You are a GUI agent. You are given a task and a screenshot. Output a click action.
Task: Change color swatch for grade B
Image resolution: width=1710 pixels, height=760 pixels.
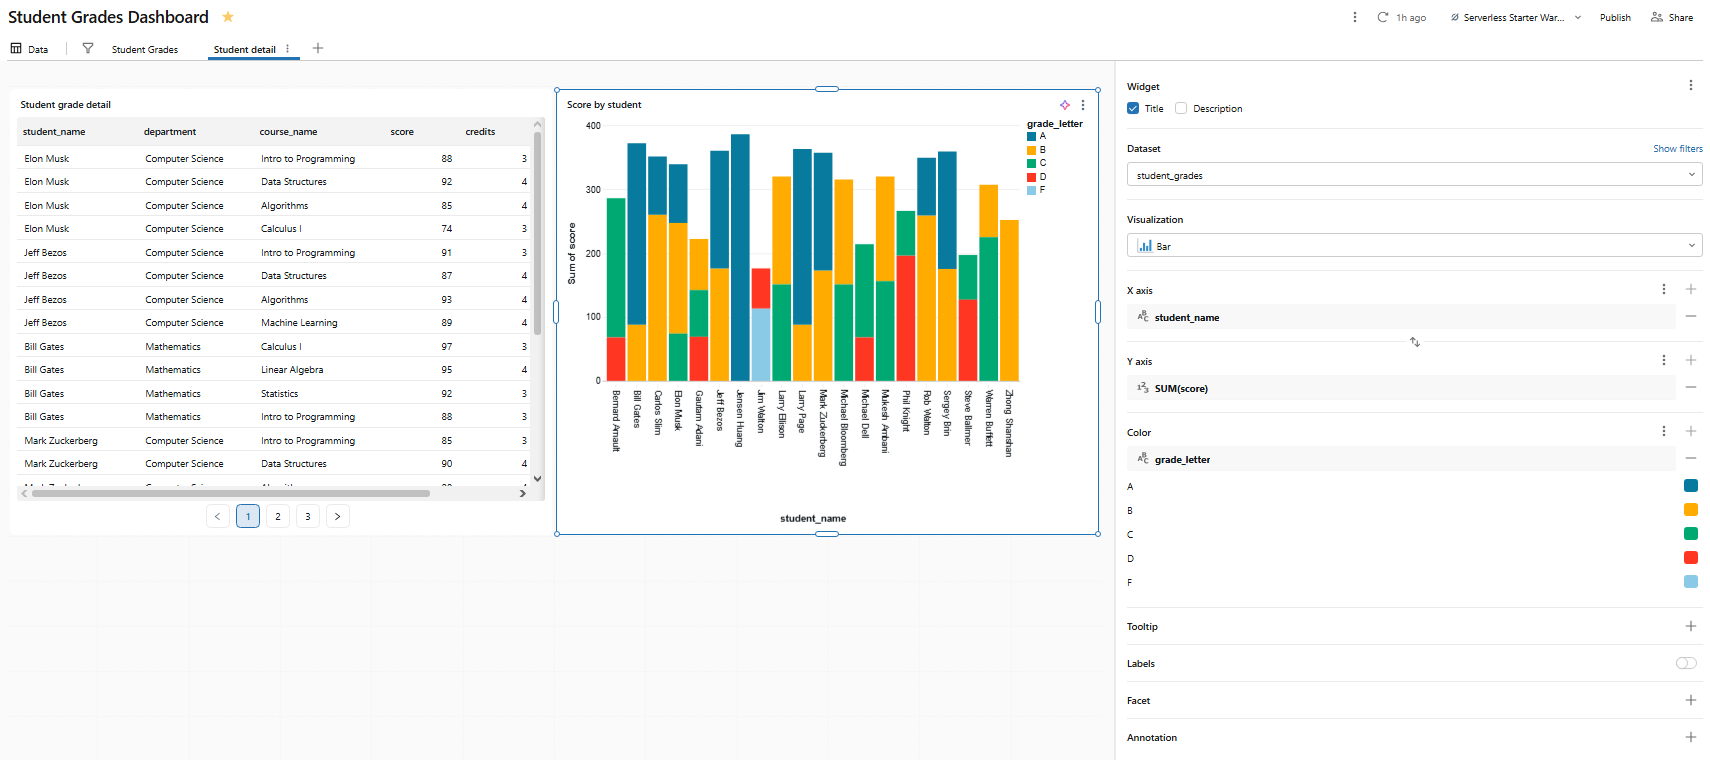(1691, 510)
